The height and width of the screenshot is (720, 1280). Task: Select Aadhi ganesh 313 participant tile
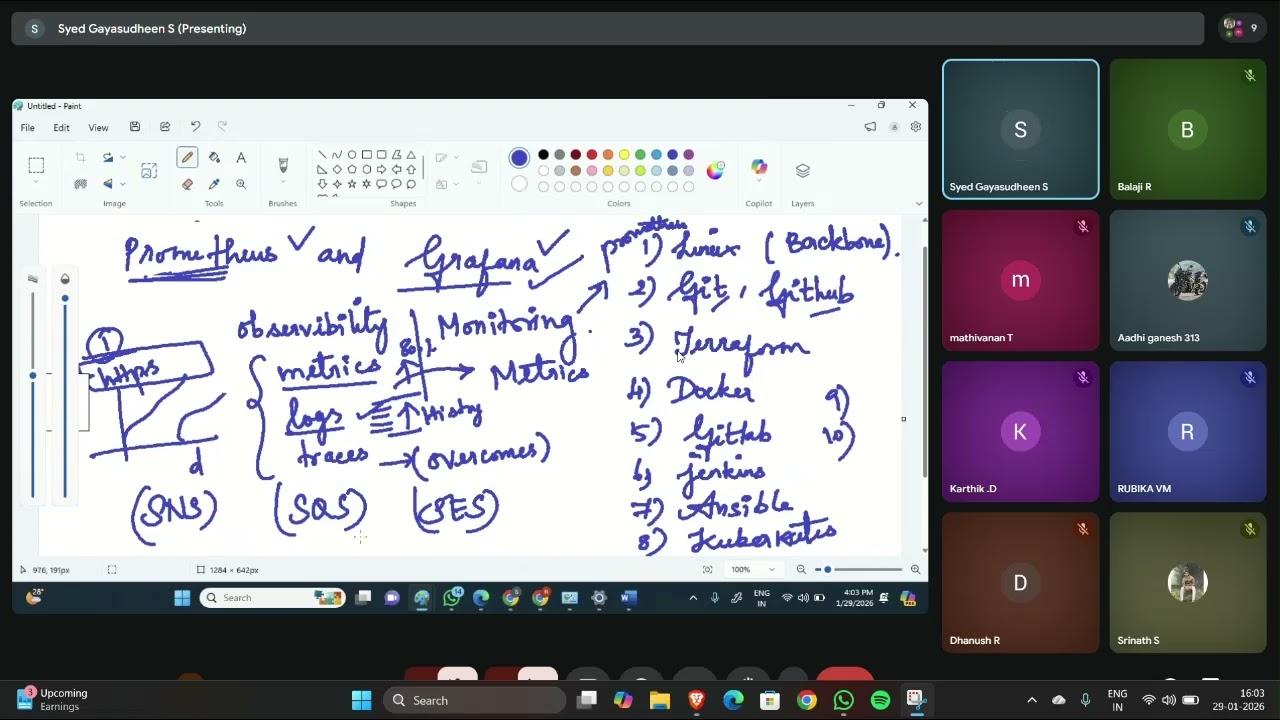point(1187,280)
